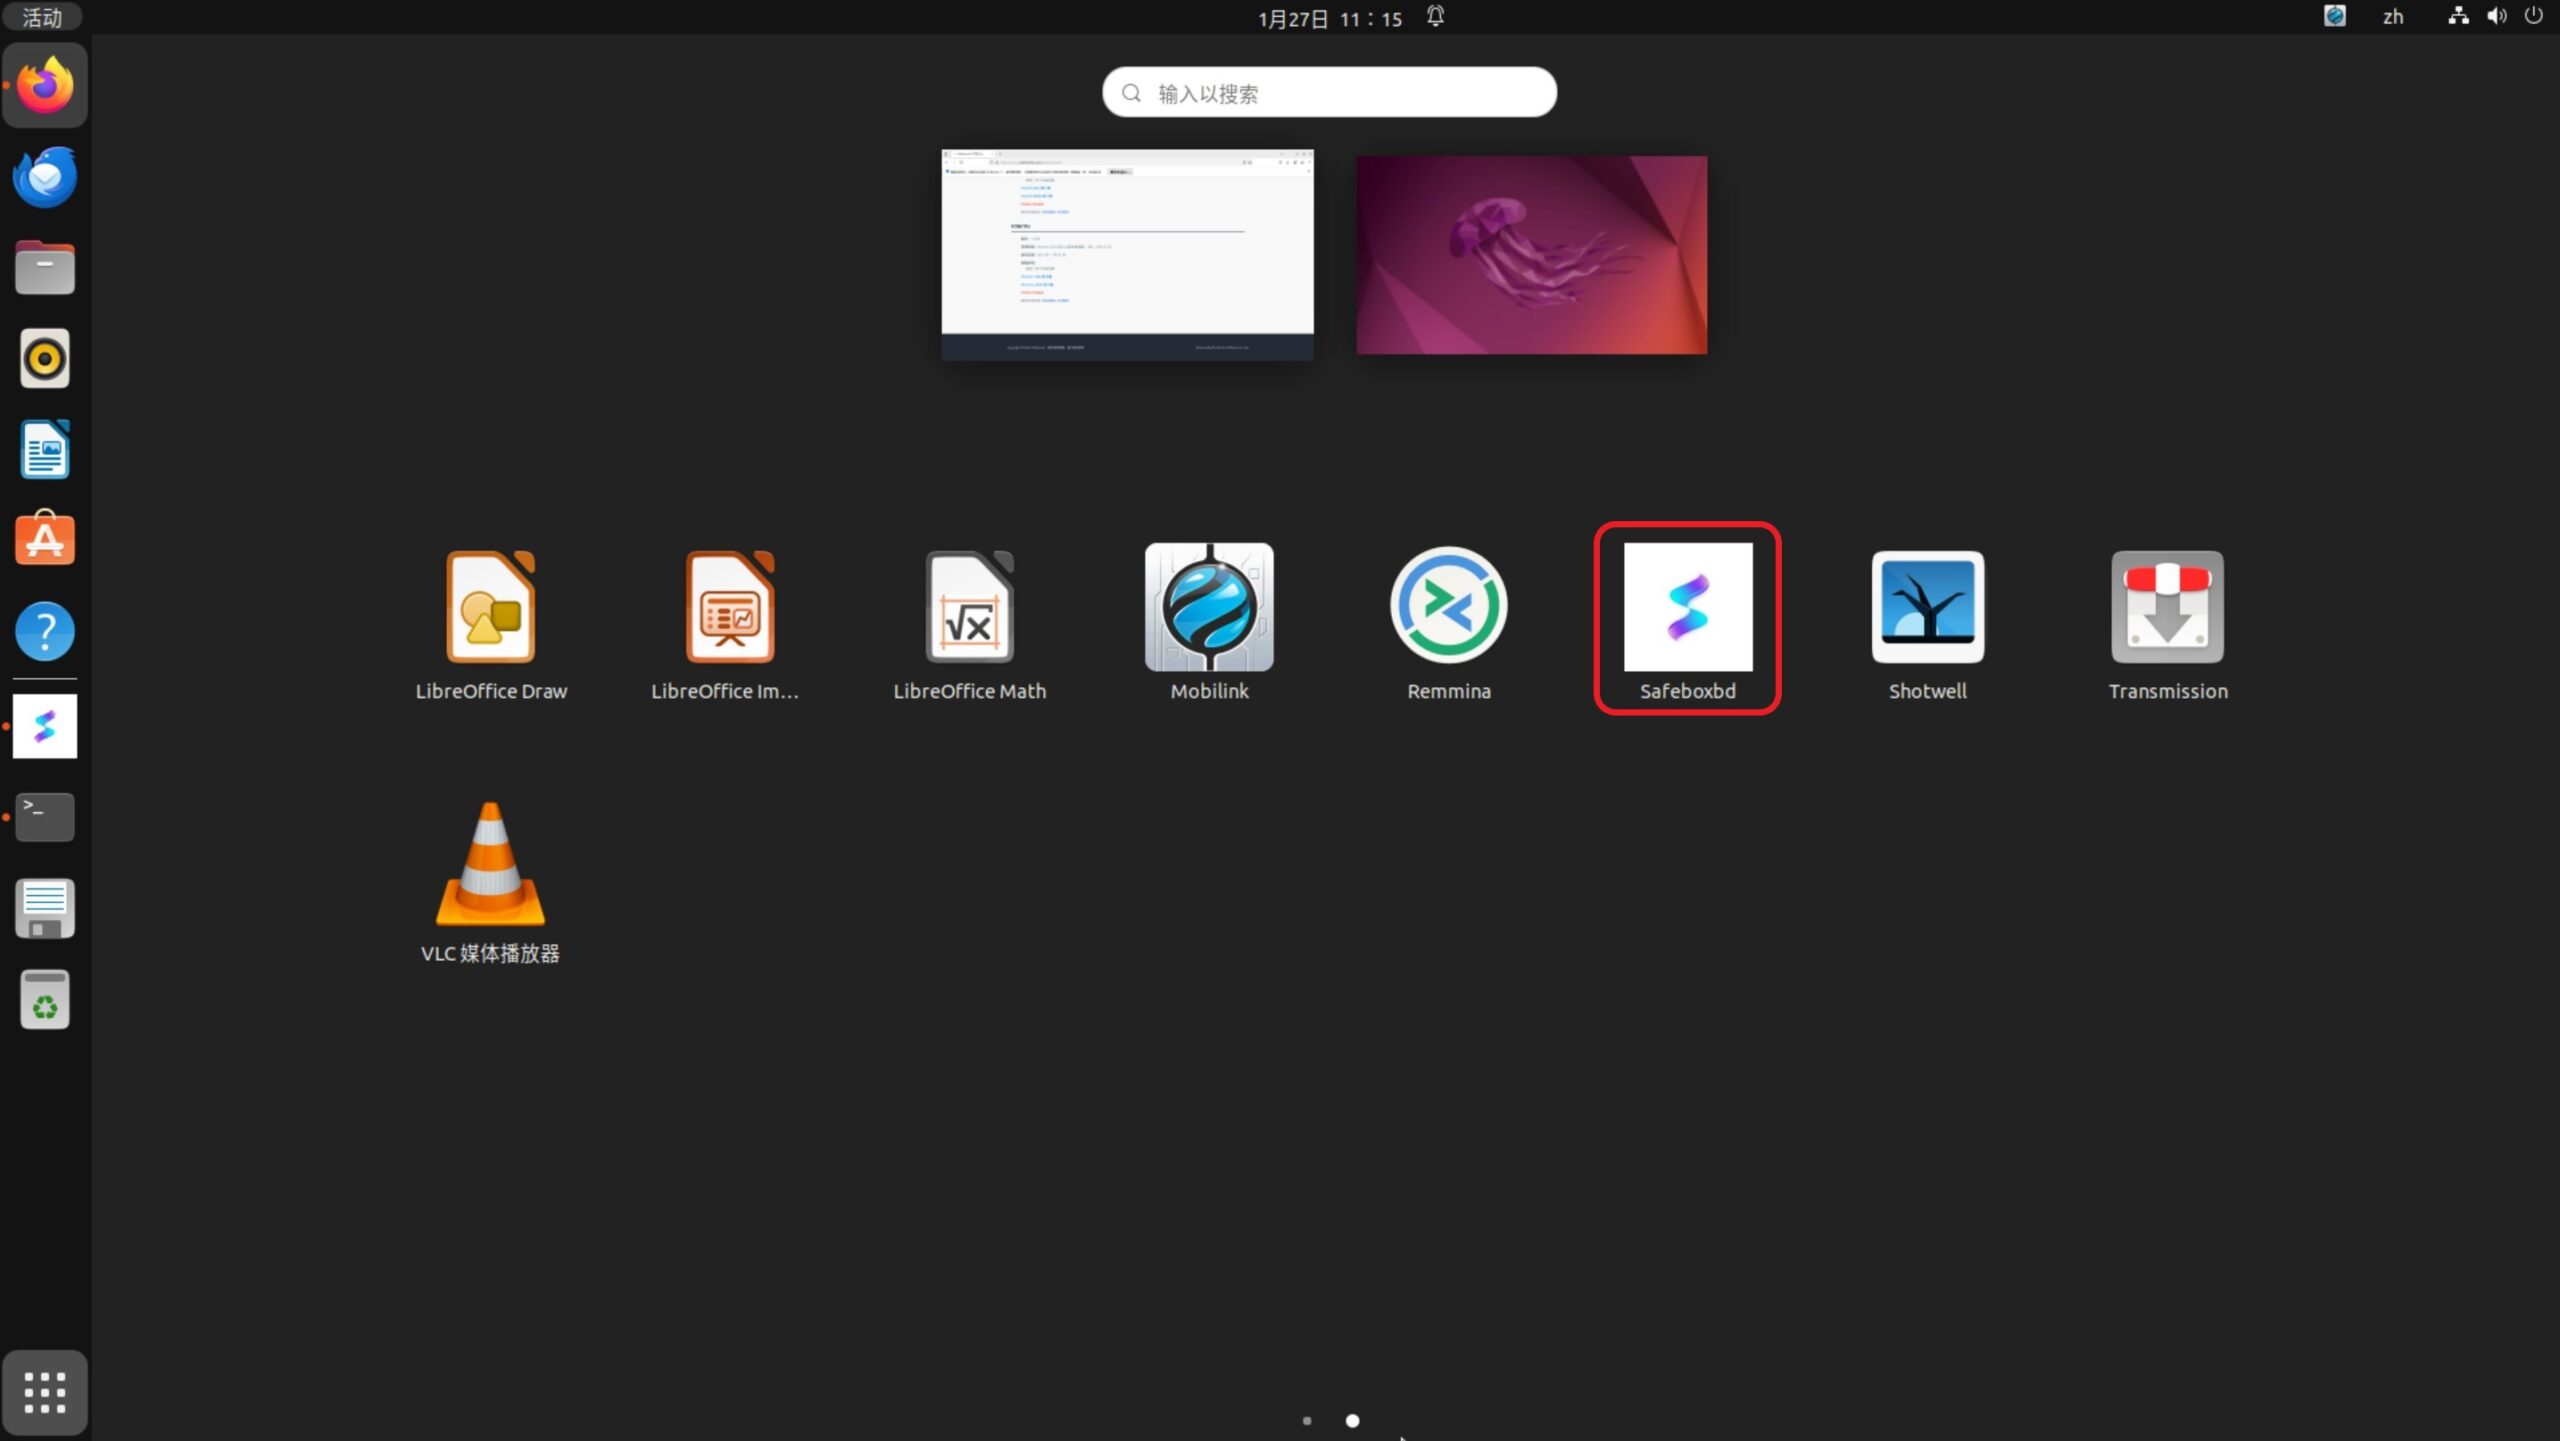Open the Mobilink app
The height and width of the screenshot is (1441, 2560).
point(1209,623)
